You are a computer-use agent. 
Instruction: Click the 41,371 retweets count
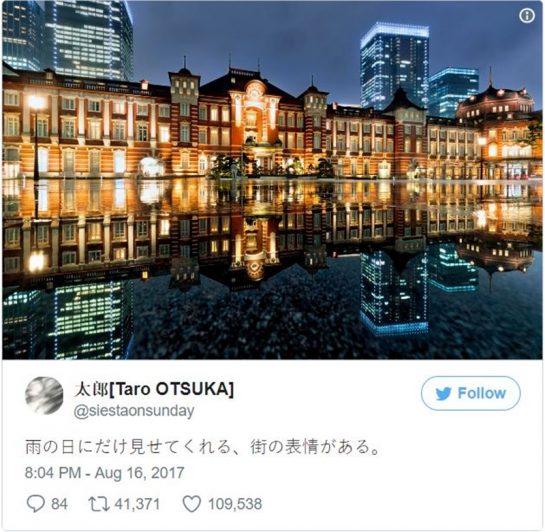137,504
